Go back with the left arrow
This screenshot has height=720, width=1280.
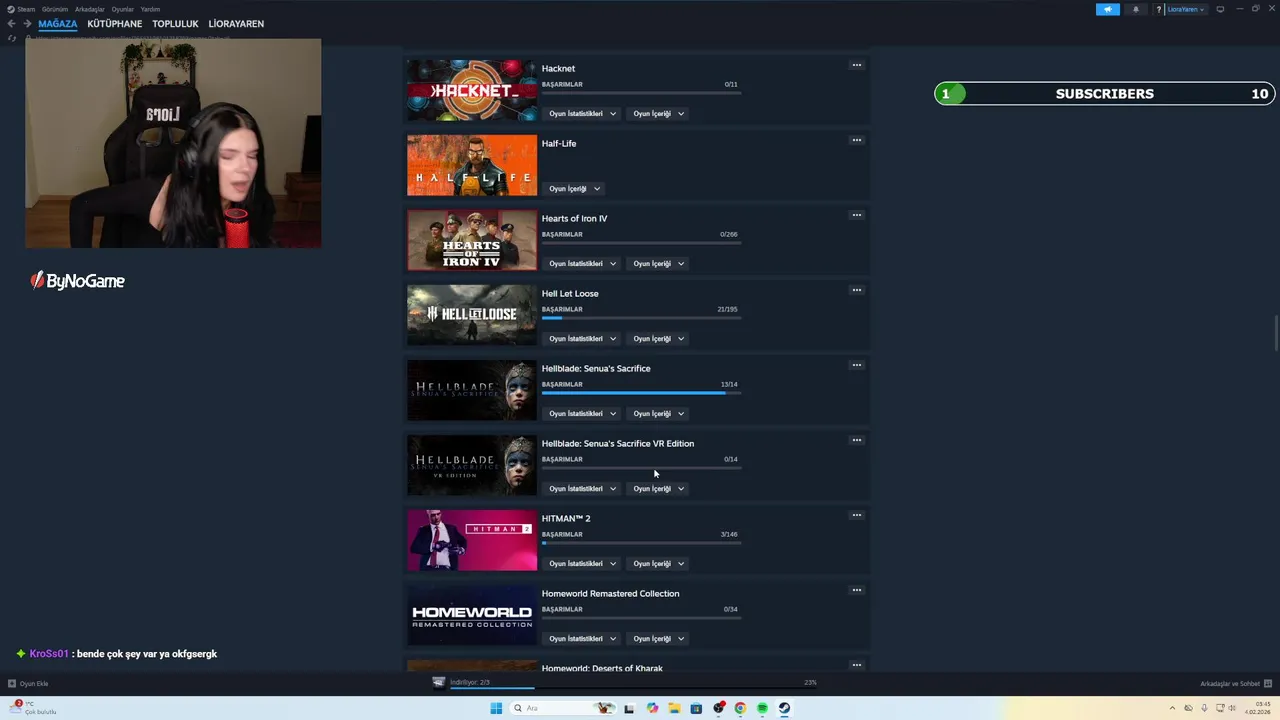pos(11,24)
